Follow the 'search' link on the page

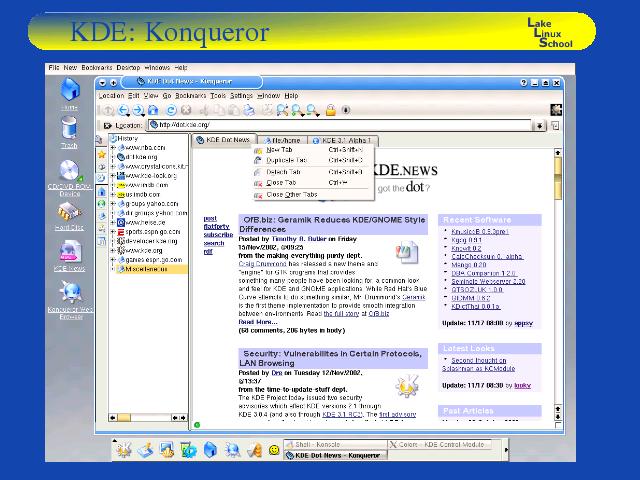[214, 243]
